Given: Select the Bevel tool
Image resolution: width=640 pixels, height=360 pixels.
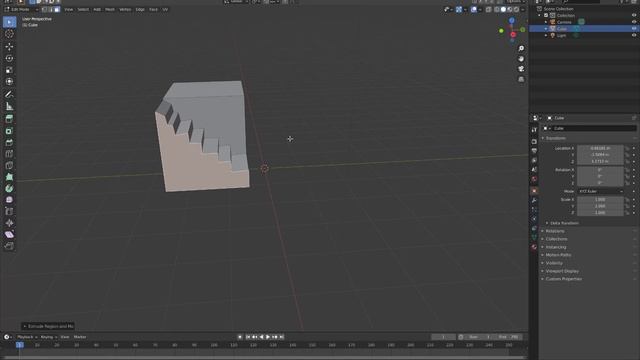Looking at the screenshot, I should click(x=9, y=142).
